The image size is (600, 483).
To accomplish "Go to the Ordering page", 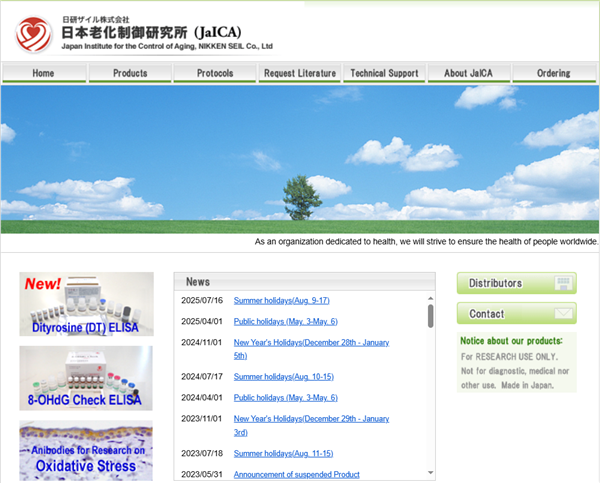I will click(554, 73).
